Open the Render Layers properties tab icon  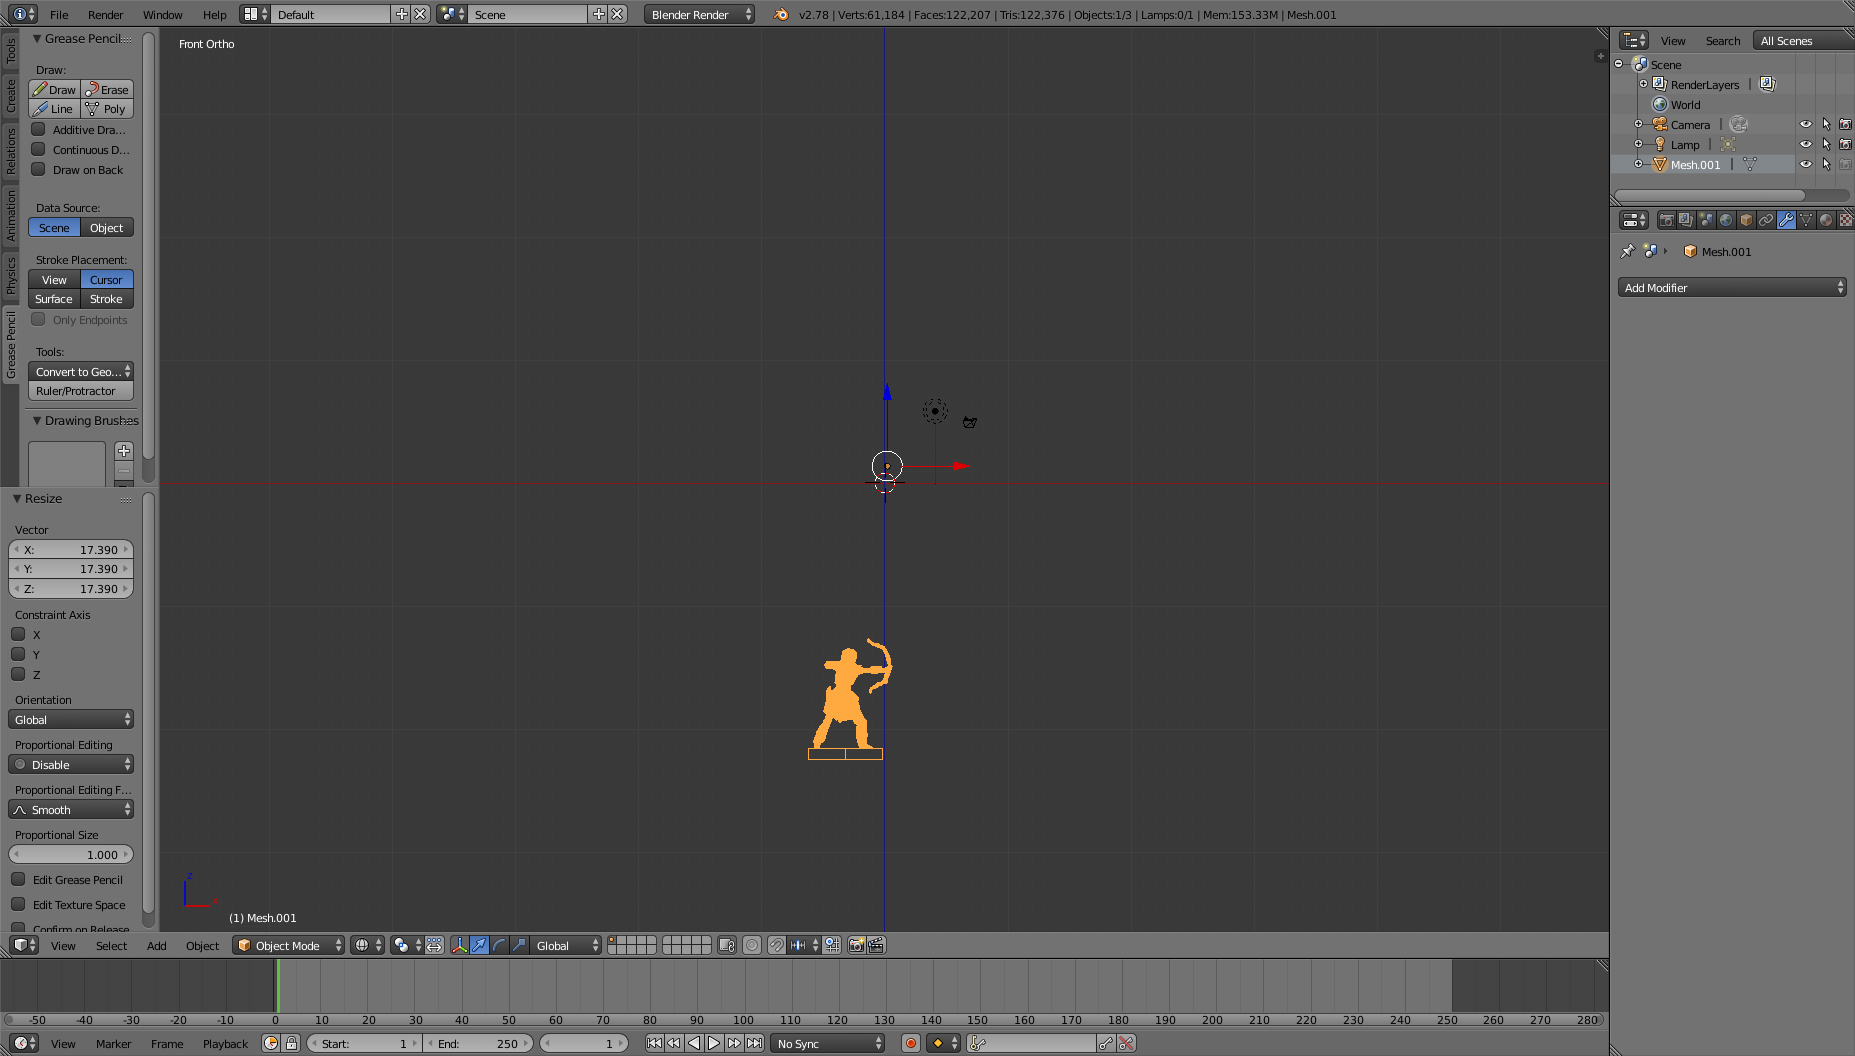pyautogui.click(x=1686, y=220)
